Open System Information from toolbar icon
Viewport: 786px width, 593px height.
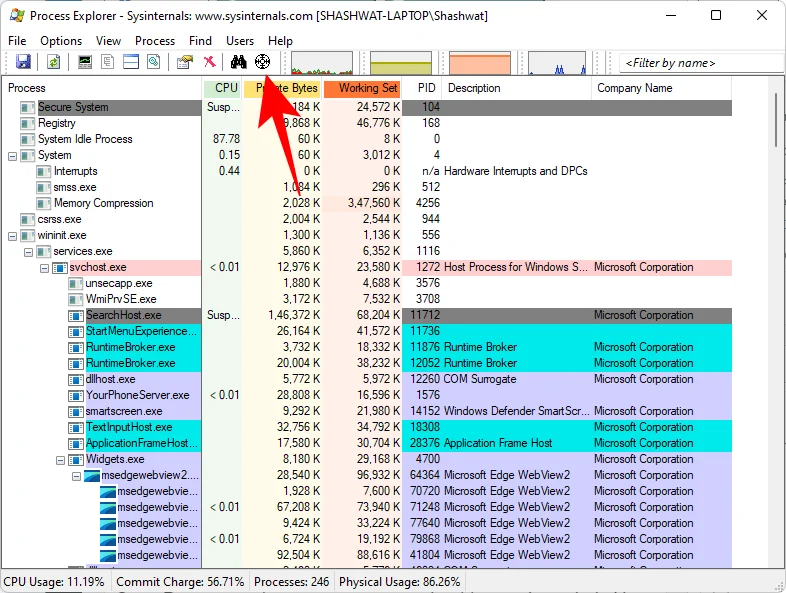[x=86, y=62]
